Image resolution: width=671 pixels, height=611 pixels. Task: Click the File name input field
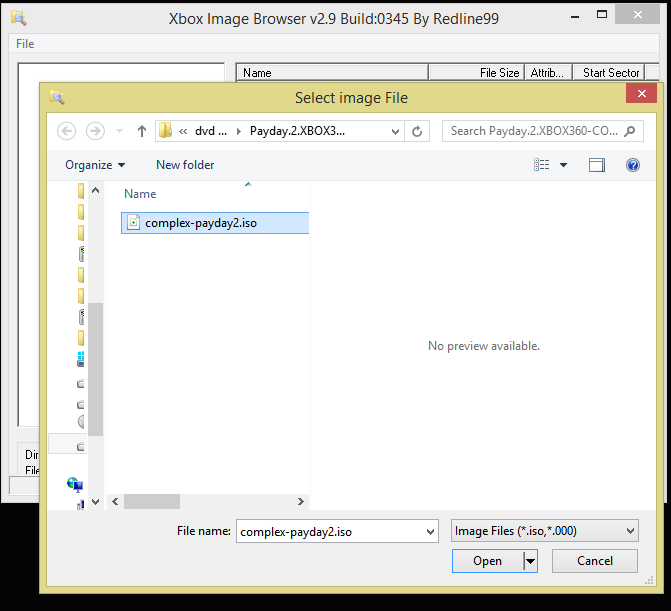point(330,531)
